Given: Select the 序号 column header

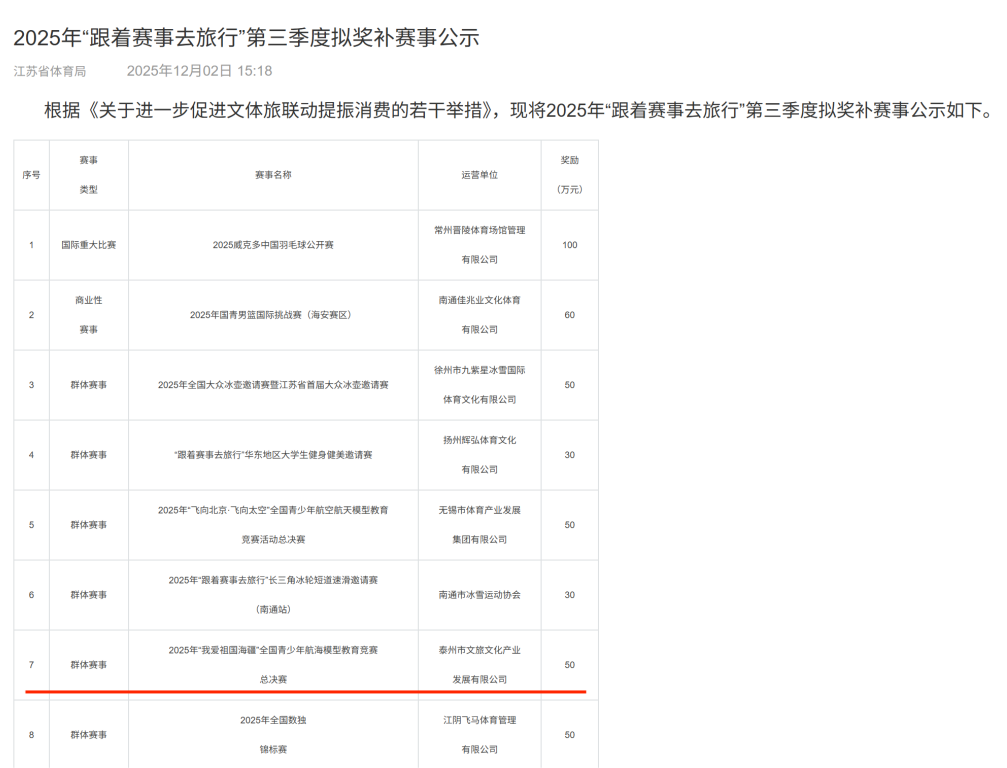Looking at the screenshot, I should coord(30,175).
